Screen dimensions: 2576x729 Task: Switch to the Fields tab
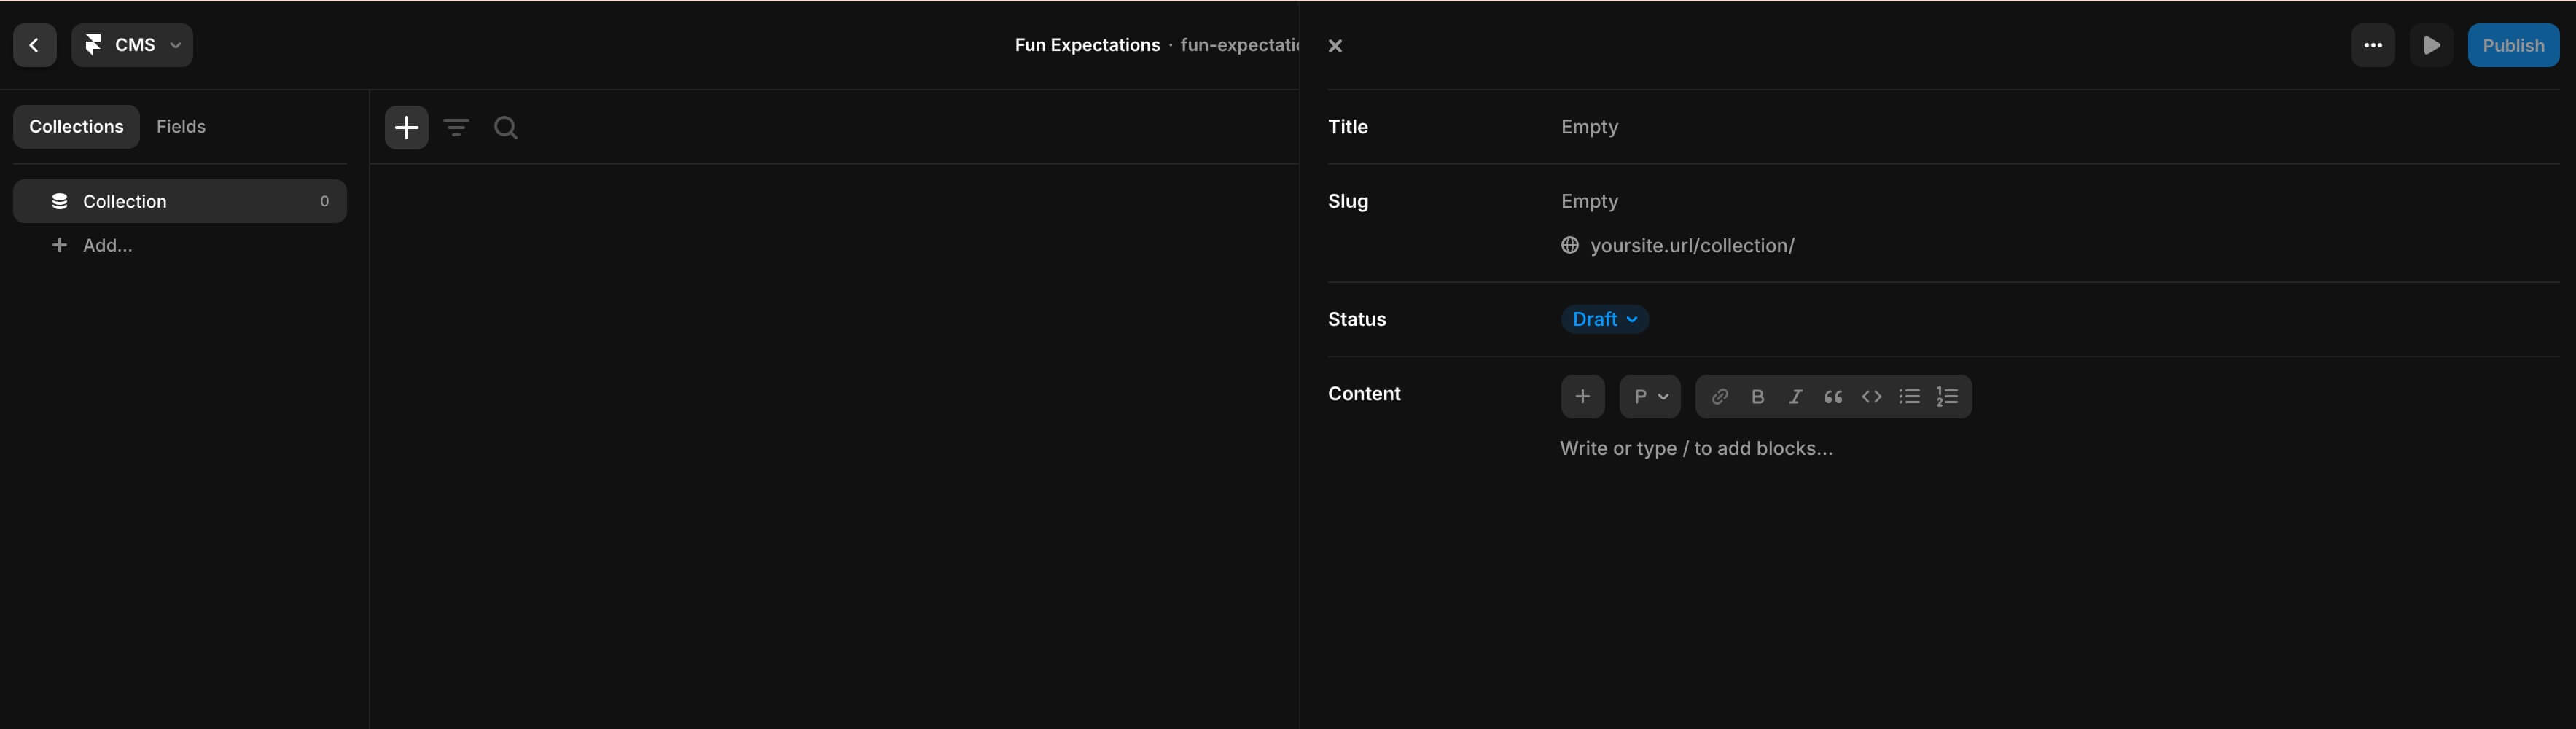click(180, 127)
